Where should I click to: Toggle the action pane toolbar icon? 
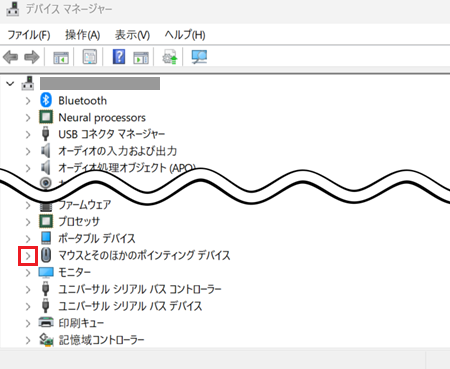click(x=141, y=57)
